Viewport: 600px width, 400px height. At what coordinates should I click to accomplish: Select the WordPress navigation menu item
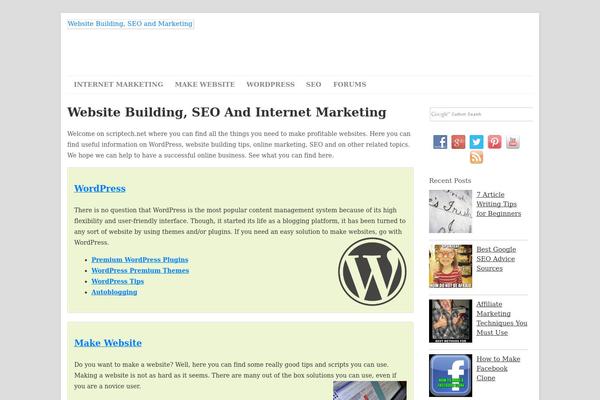(x=271, y=84)
